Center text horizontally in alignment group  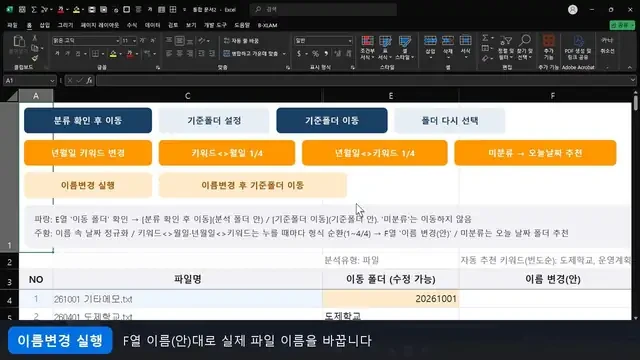pos(179,54)
